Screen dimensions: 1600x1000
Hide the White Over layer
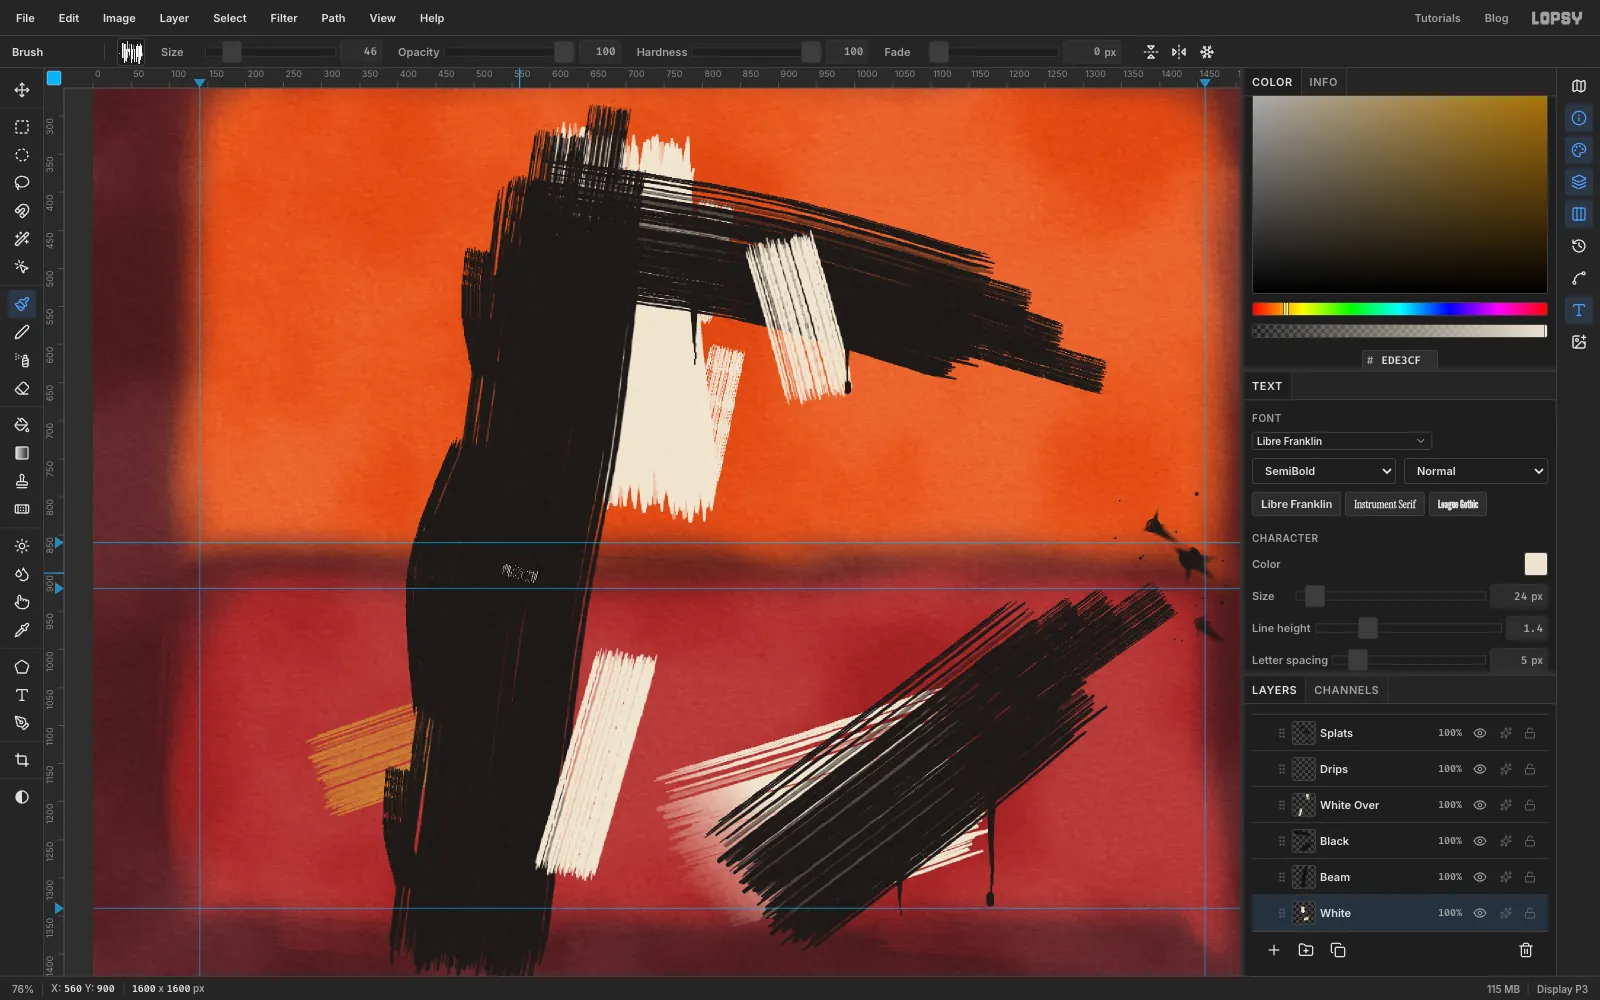coord(1480,805)
